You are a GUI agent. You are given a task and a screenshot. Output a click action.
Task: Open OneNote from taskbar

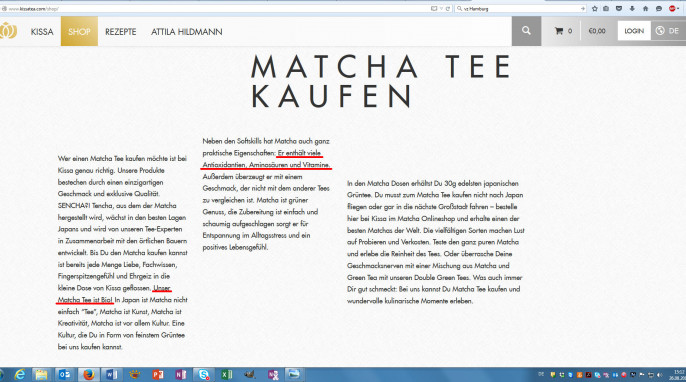[x=181, y=375]
